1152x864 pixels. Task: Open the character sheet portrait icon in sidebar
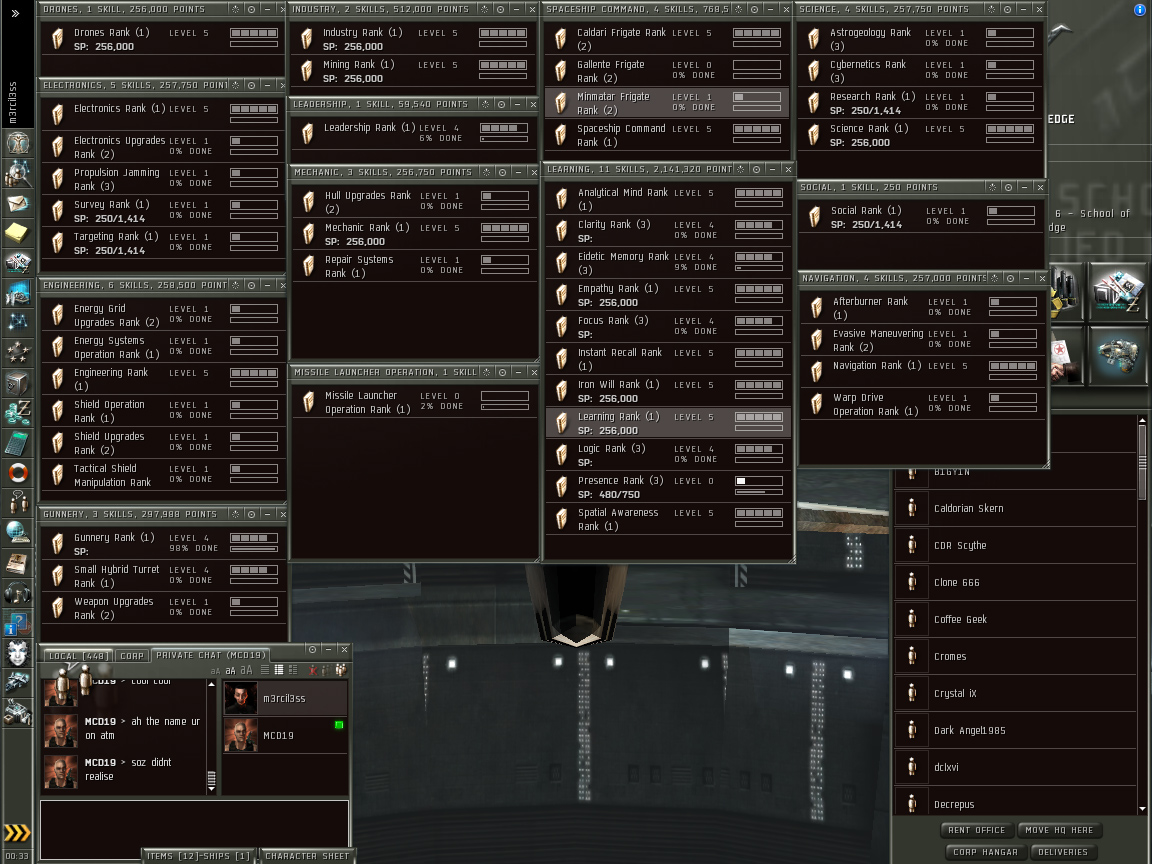(18, 143)
